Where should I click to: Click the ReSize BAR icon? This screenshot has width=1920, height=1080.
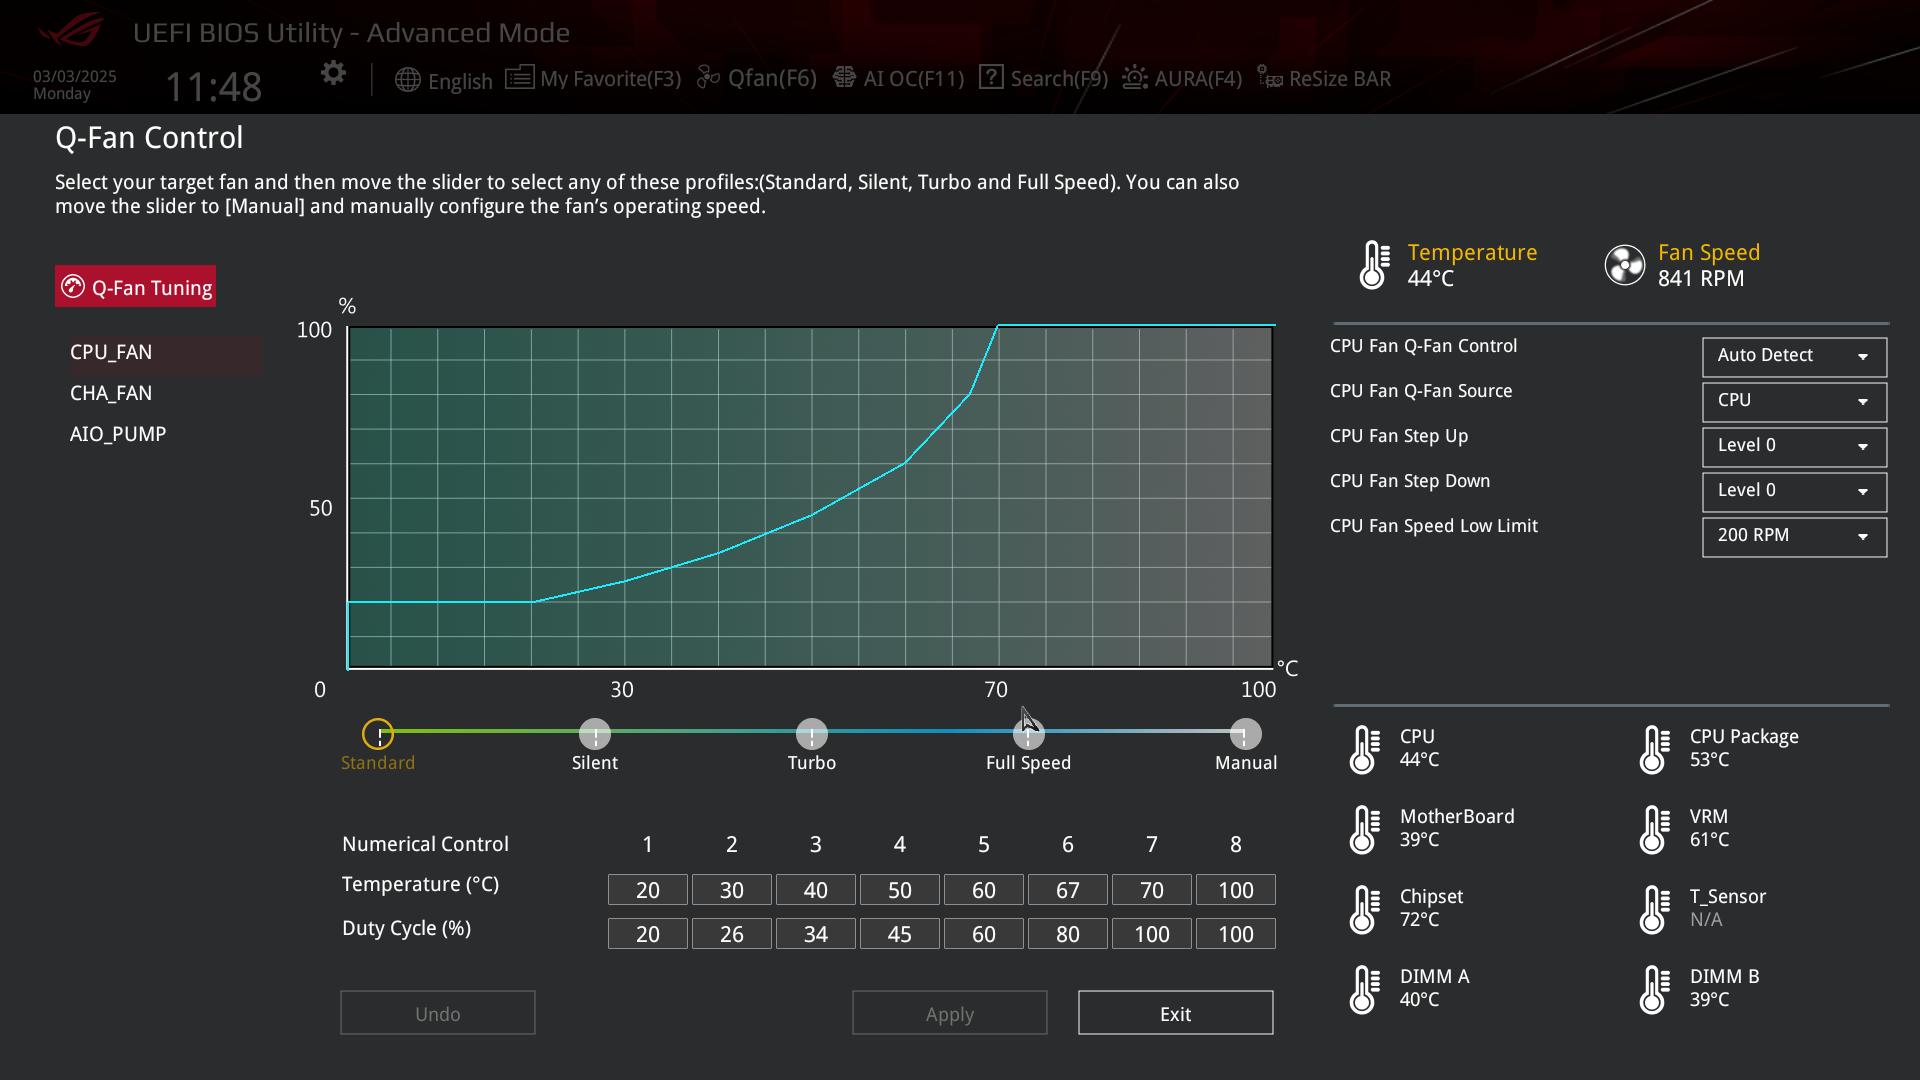pos(1269,78)
